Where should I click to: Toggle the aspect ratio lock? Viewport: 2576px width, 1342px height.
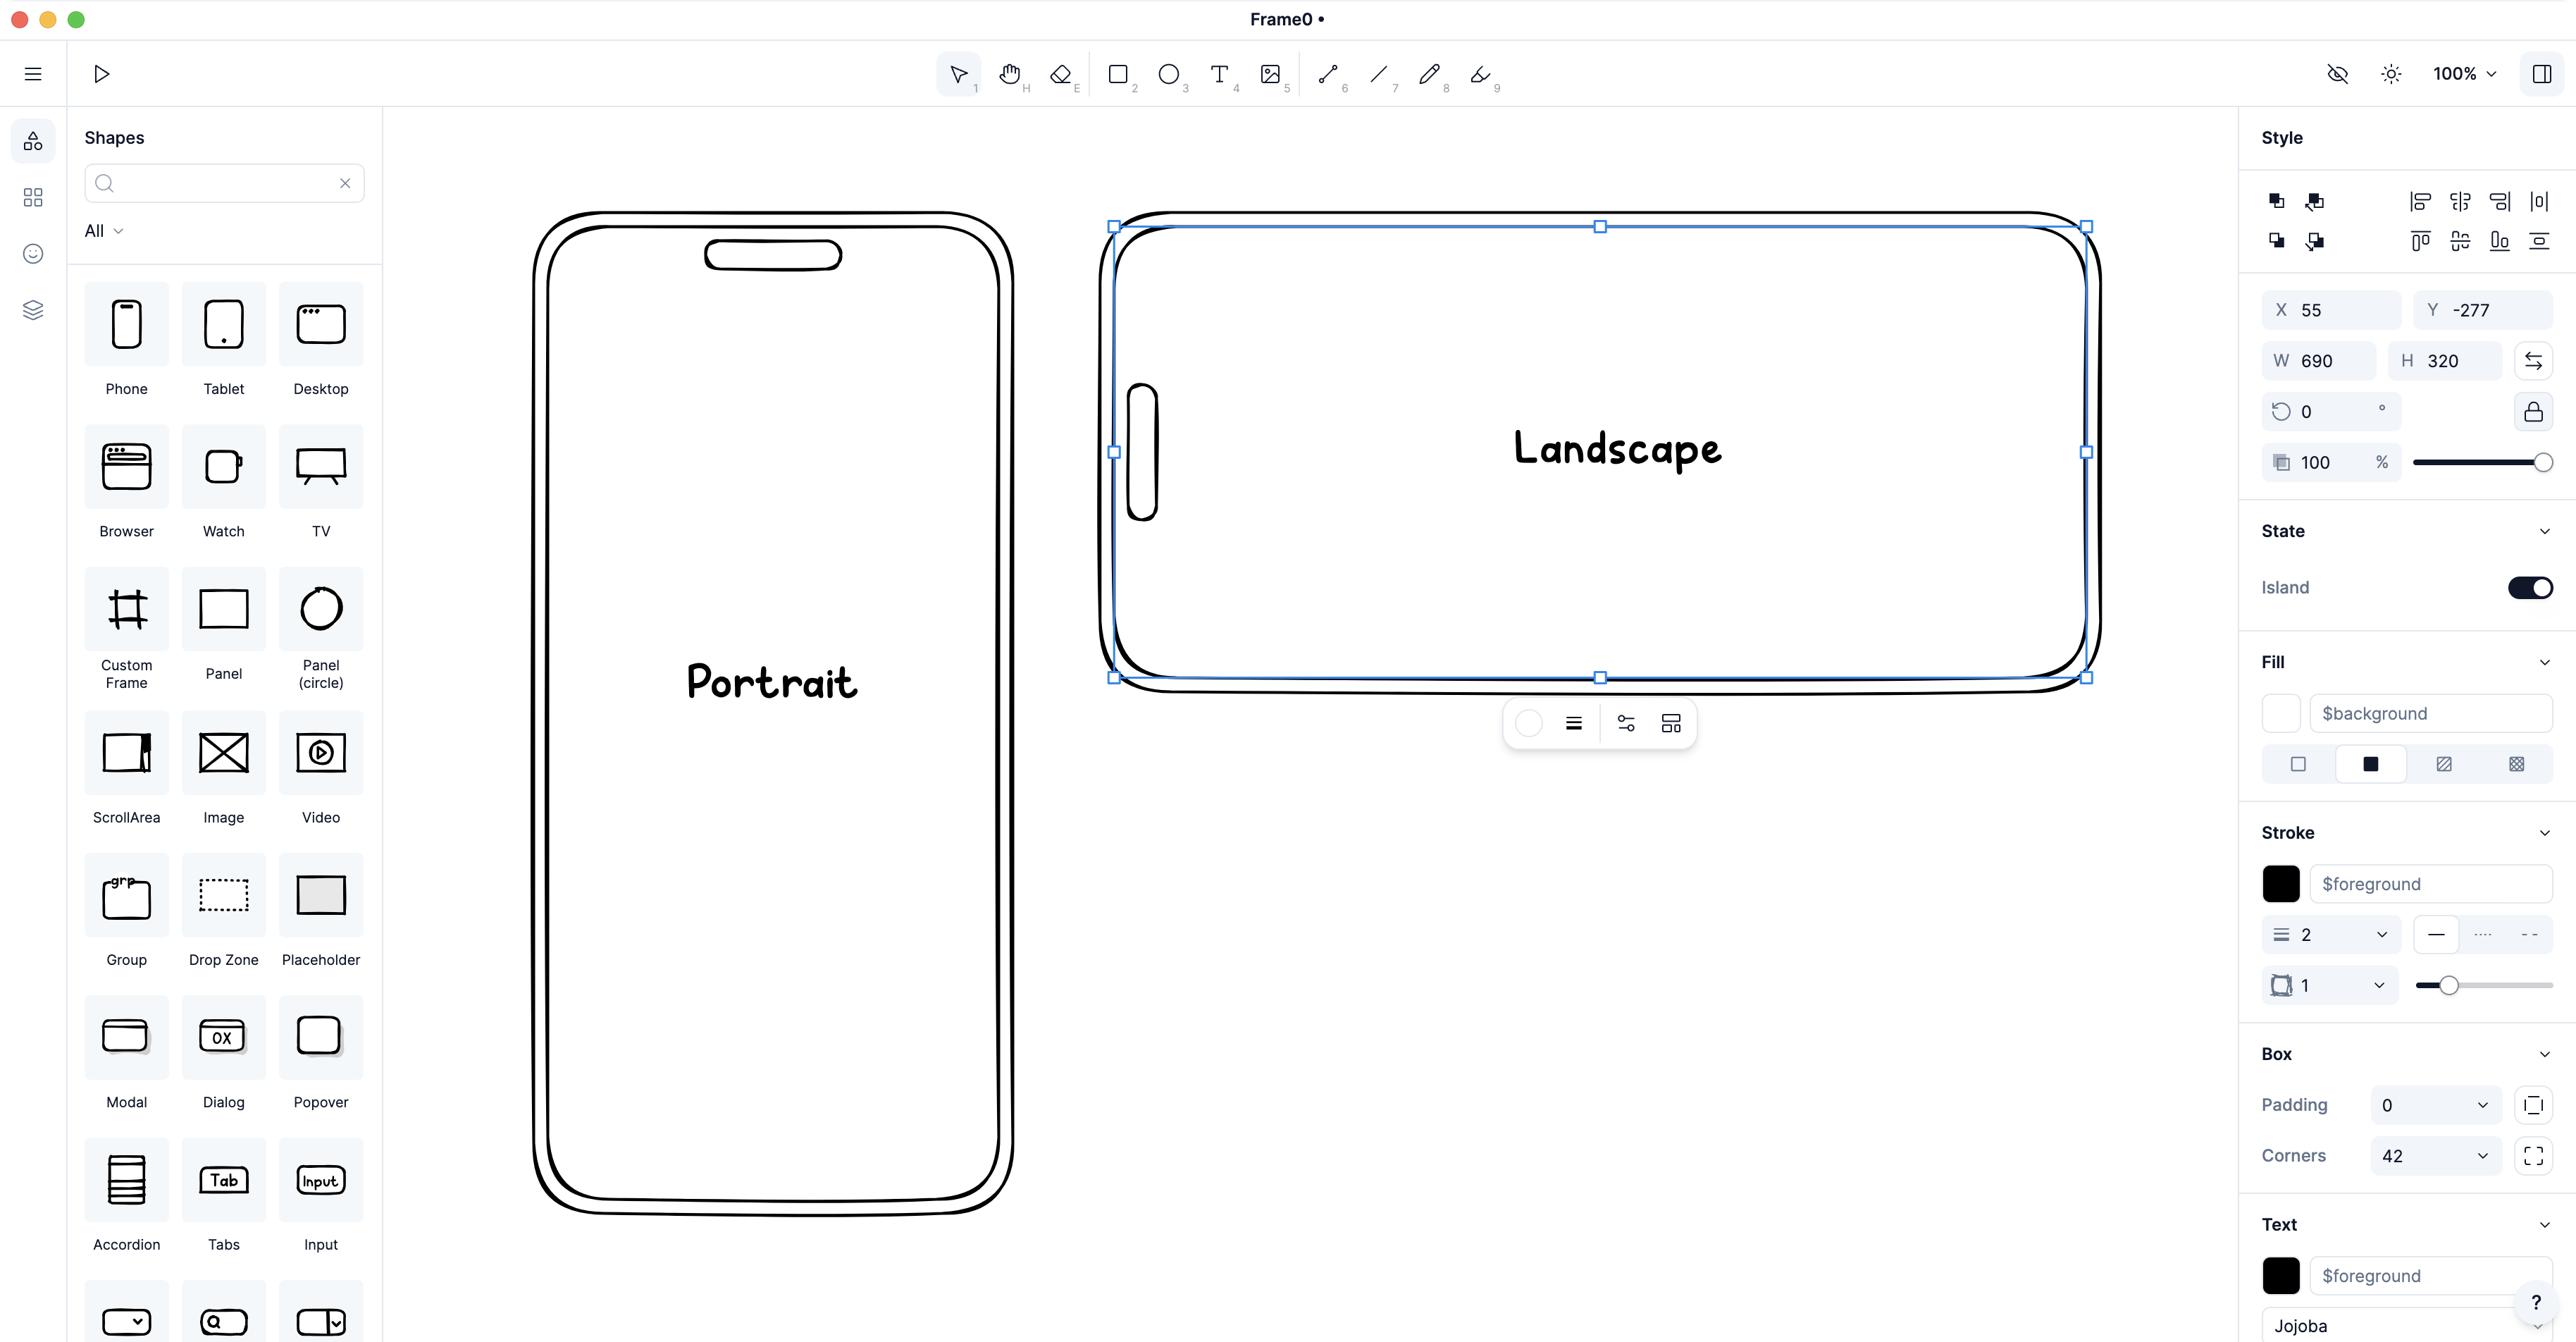2533,412
